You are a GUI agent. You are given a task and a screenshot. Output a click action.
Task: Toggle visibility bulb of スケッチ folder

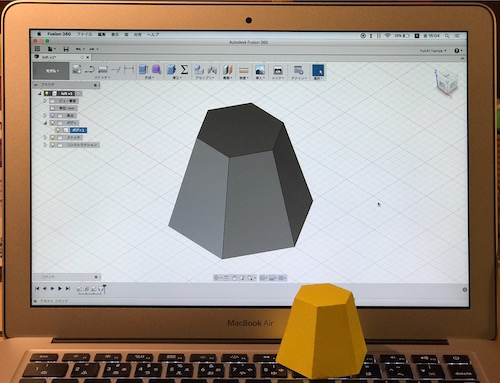pyautogui.click(x=52, y=137)
